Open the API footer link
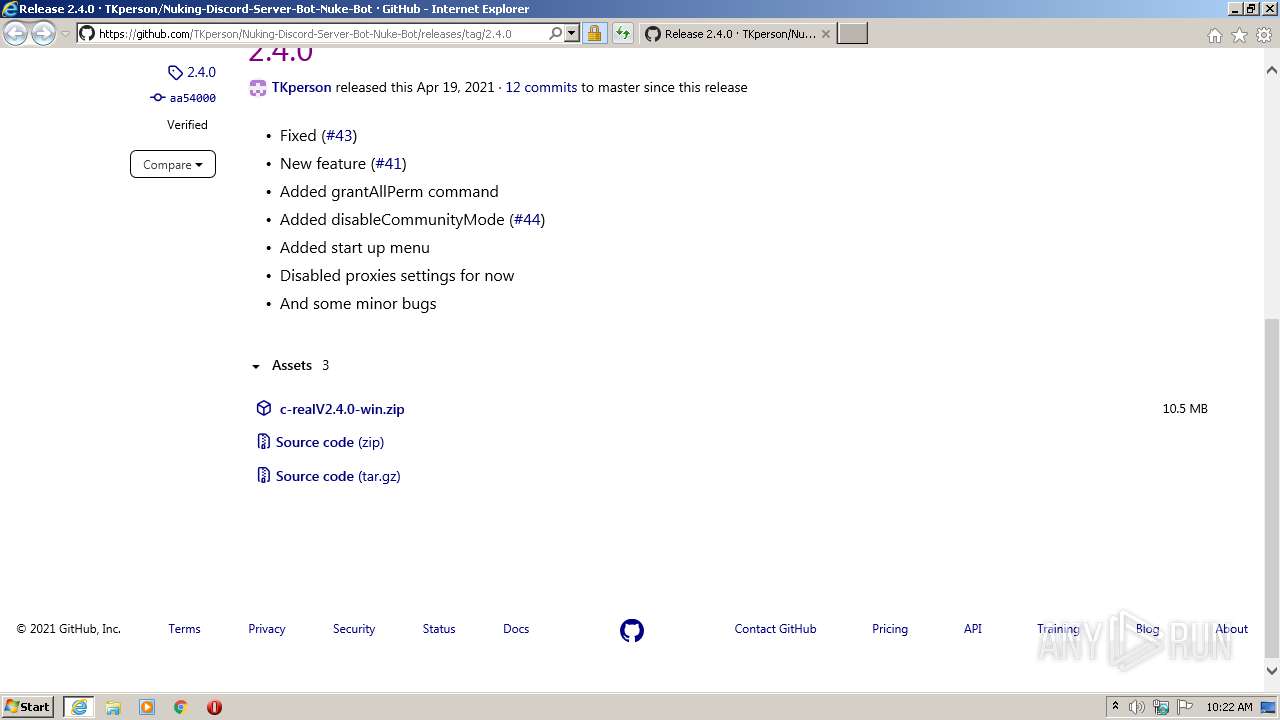Screen dimensions: 1280x720 click(x=973, y=629)
